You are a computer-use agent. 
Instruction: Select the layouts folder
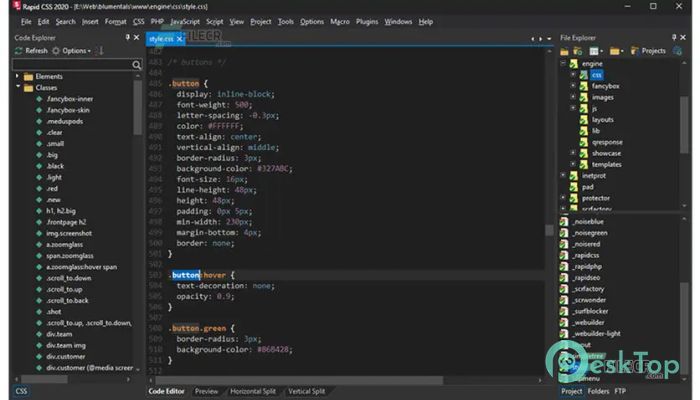tap(602, 120)
